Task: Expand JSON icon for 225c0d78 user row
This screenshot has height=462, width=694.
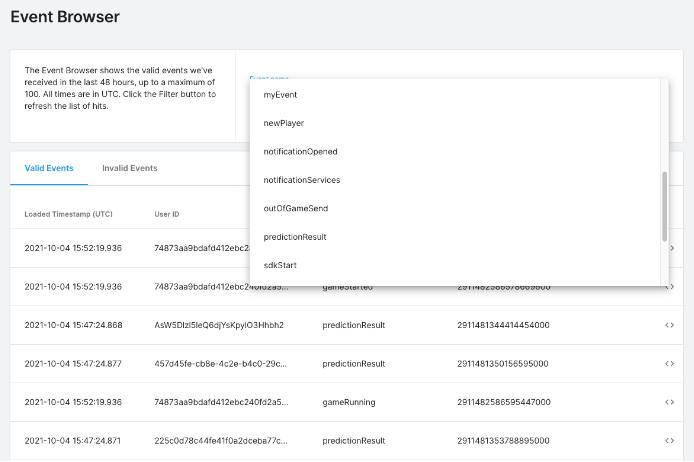Action: 669,440
